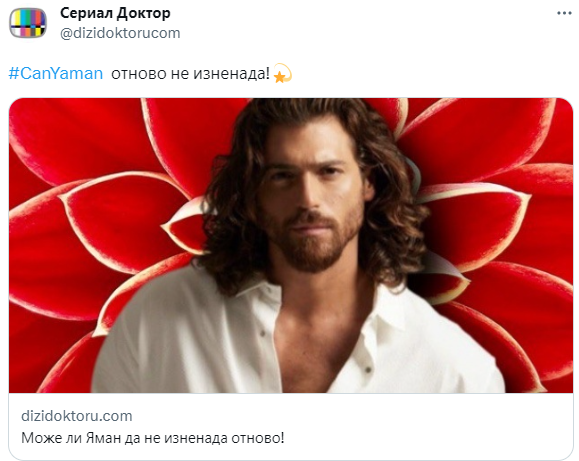Open headline Може ли Яман да не изненада отново
The width and height of the screenshot is (579, 461).
coord(153,438)
